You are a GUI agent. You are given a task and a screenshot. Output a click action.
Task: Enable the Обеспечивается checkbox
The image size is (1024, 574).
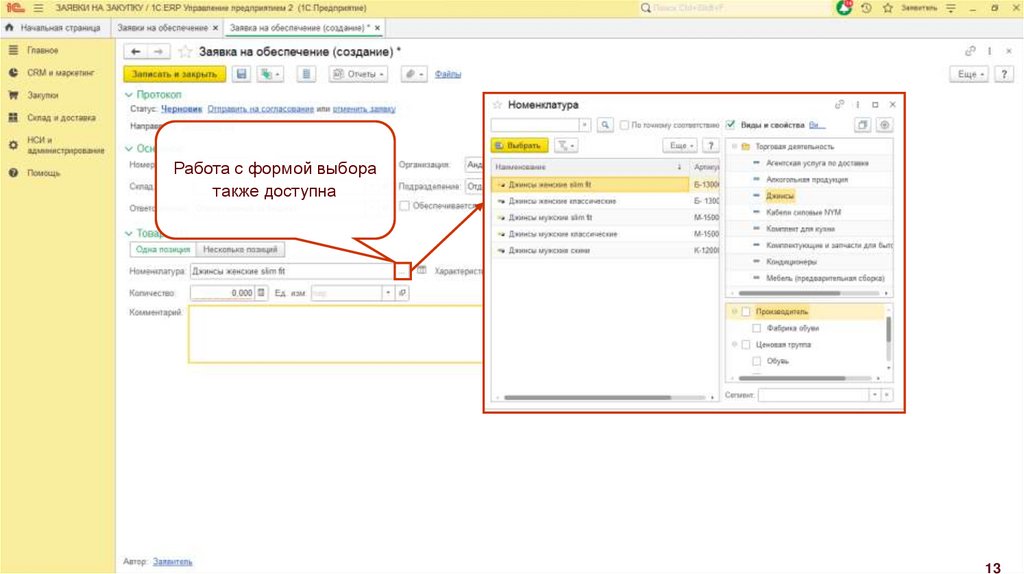404,205
